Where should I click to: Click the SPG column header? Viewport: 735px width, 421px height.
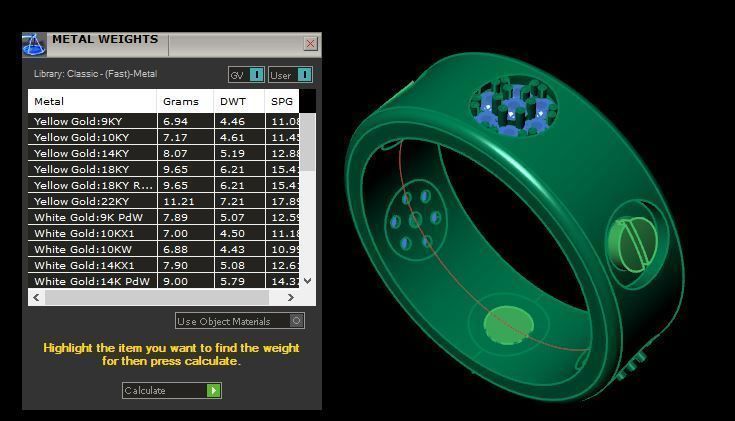pos(282,101)
